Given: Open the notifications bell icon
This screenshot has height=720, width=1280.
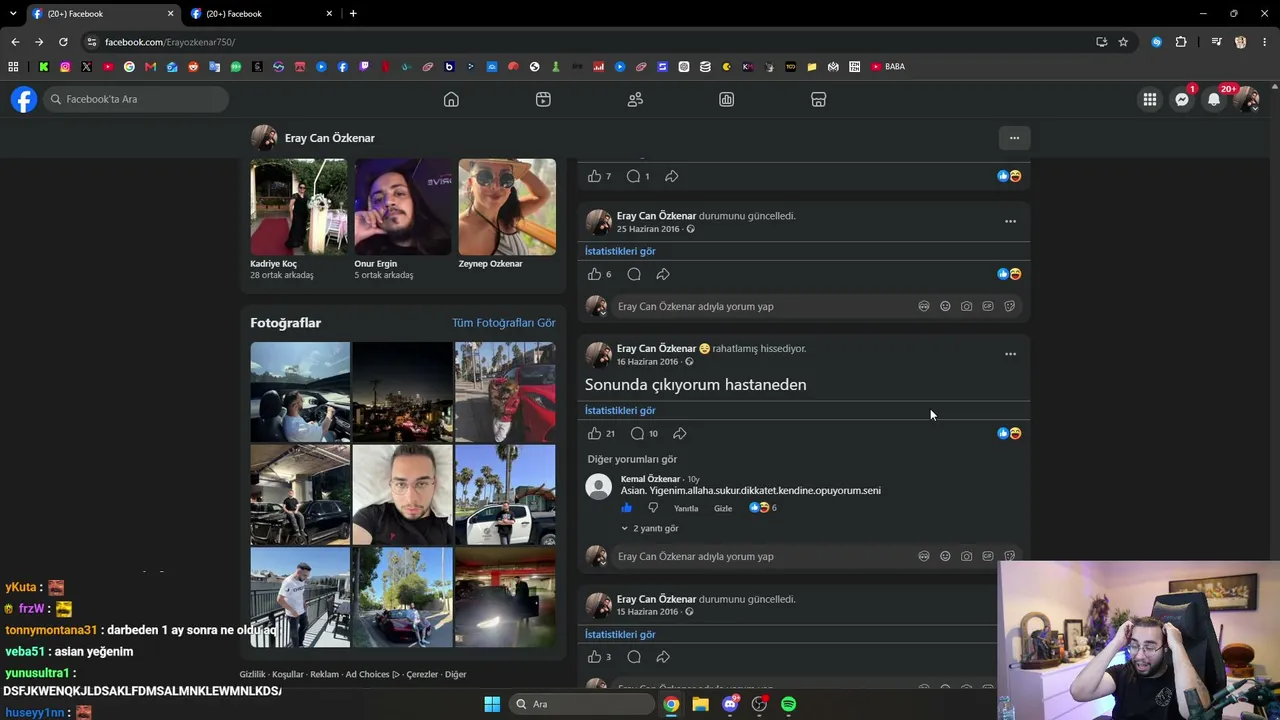Looking at the screenshot, I should tap(1214, 99).
